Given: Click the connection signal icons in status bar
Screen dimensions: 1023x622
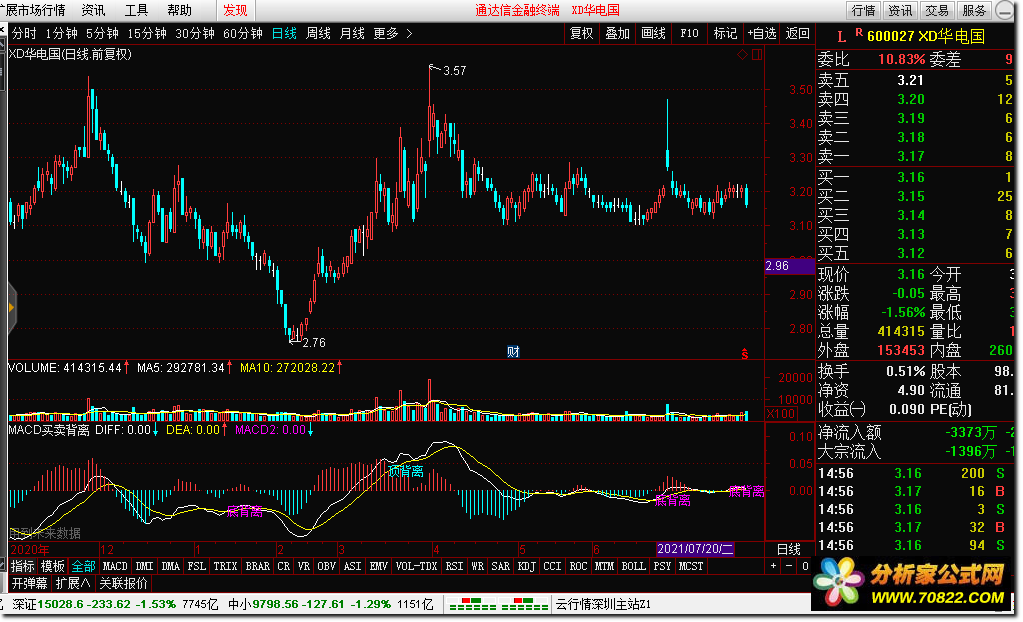Looking at the screenshot, I should pos(499,604).
